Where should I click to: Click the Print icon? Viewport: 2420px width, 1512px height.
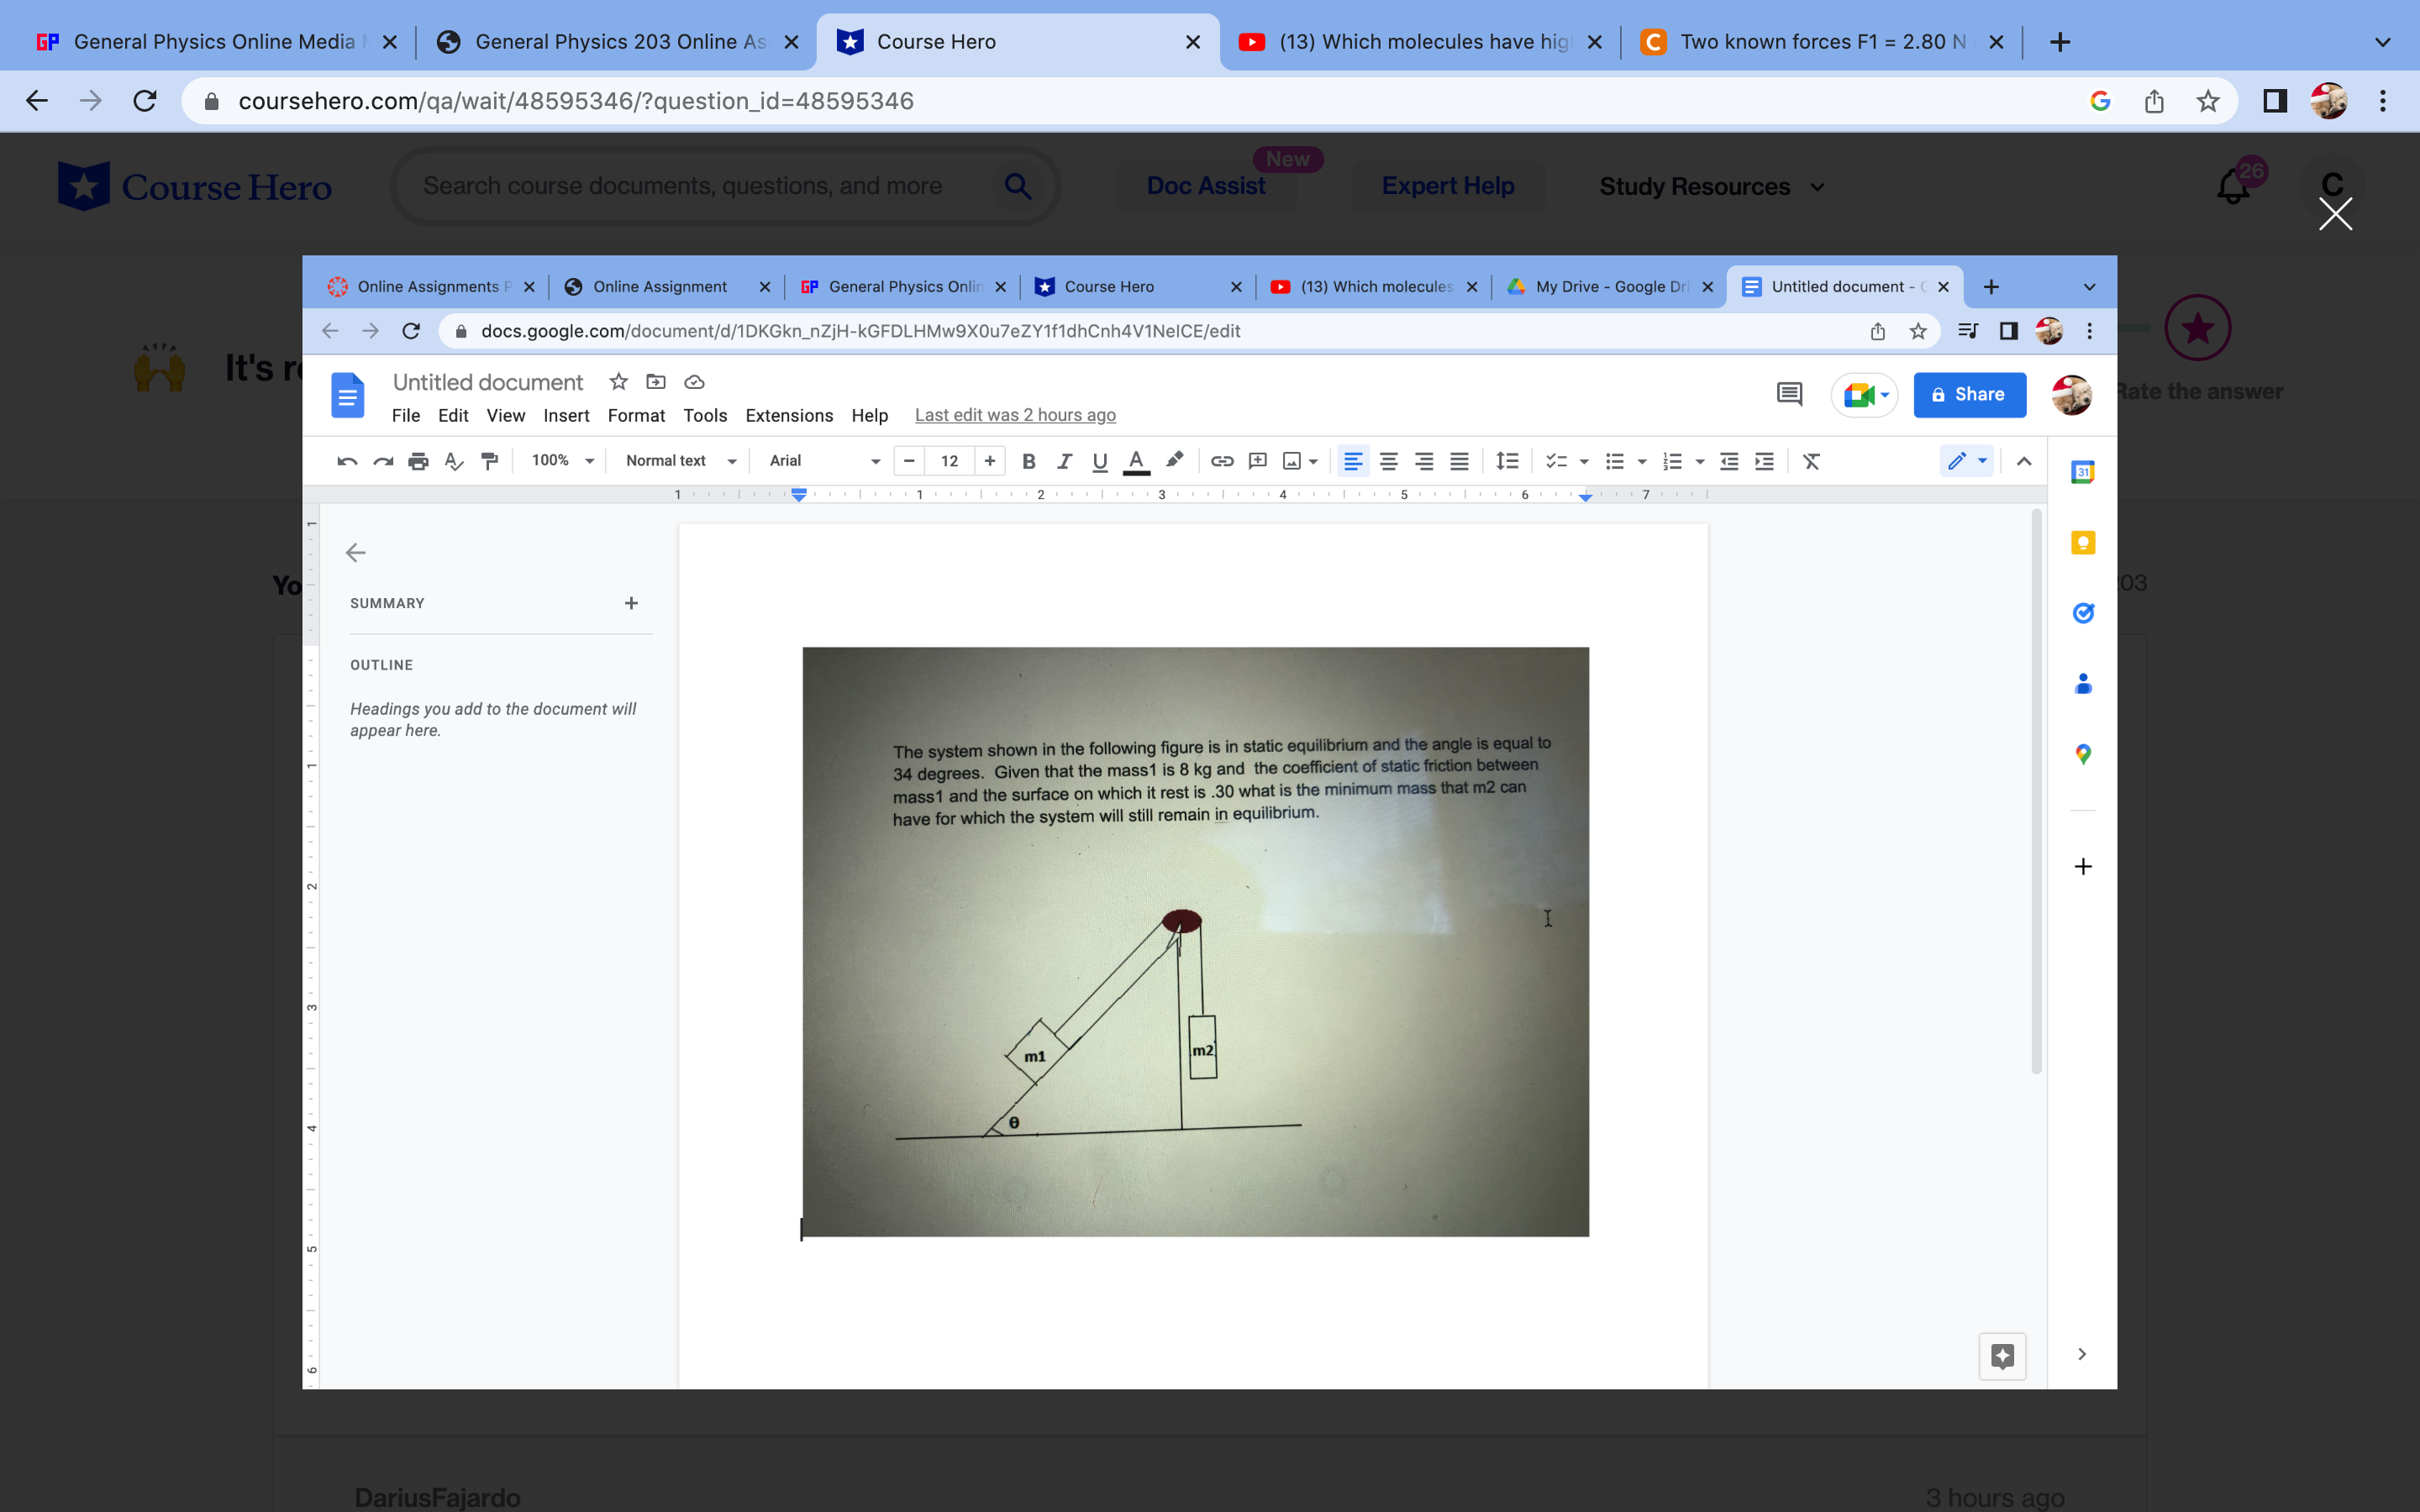coord(418,461)
